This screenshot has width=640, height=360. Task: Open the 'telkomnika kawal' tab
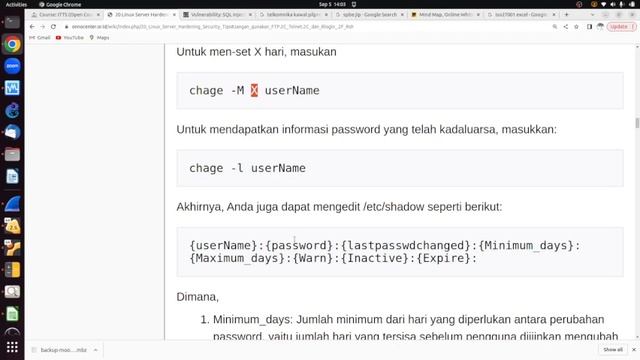coord(293,15)
